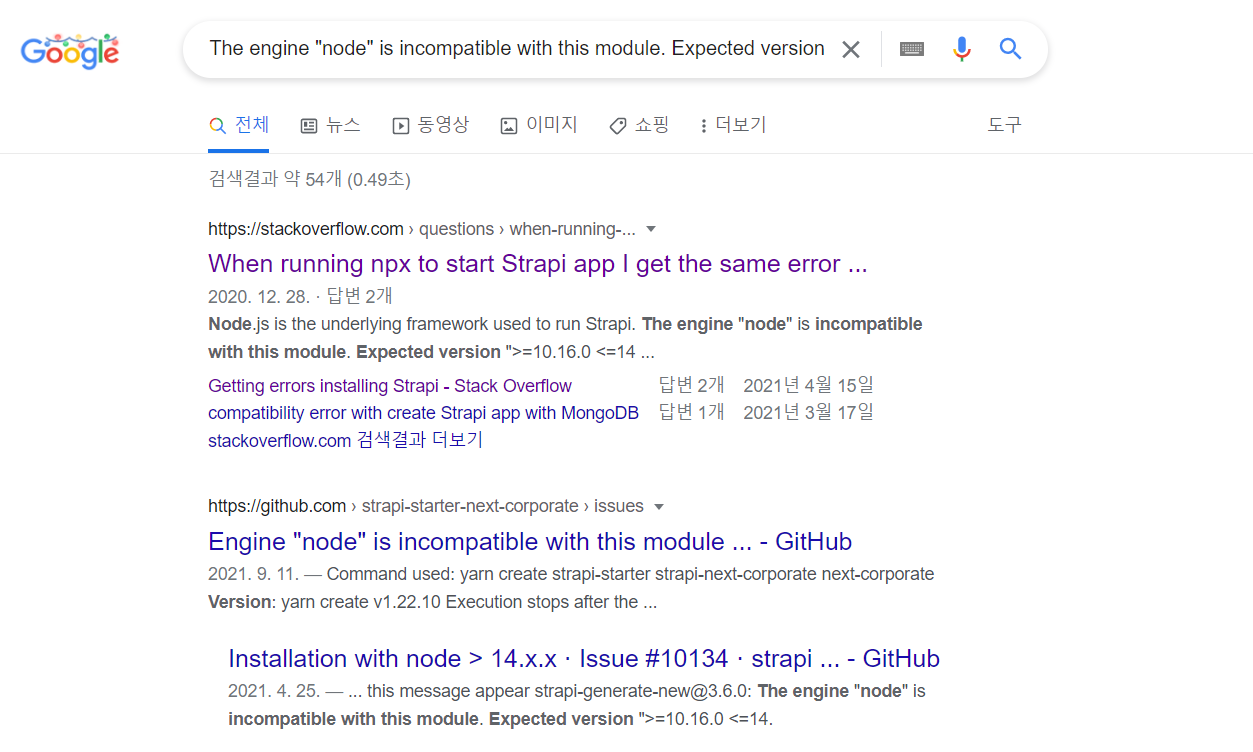Screen dimensions: 1253x752
Task: Click the '2021. 4. 25.' snippet date
Action: [275, 692]
